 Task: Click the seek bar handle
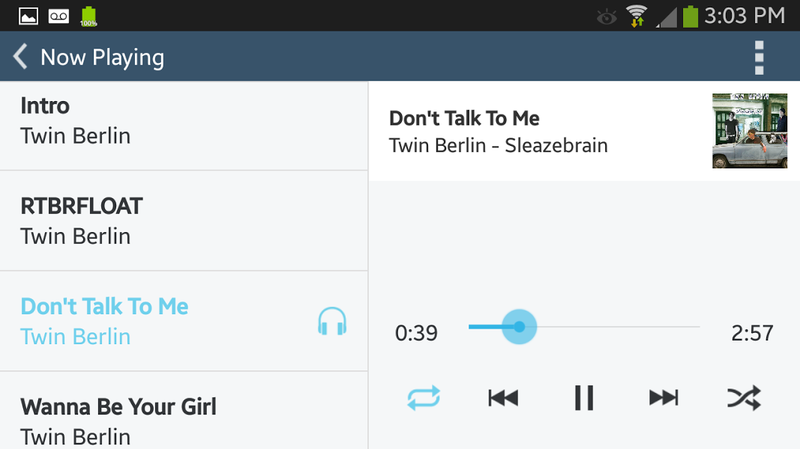click(519, 327)
